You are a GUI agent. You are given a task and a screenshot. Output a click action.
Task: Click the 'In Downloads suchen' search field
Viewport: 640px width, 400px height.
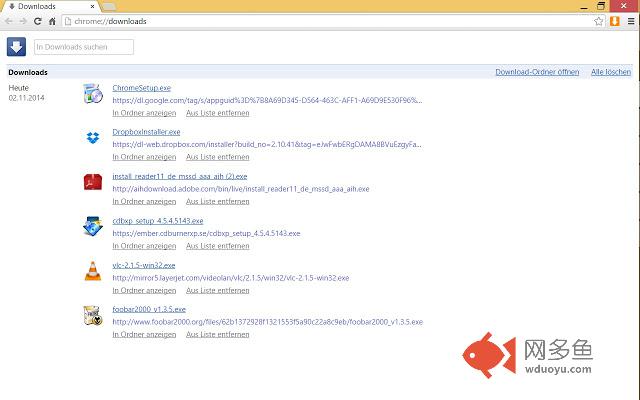[84, 47]
